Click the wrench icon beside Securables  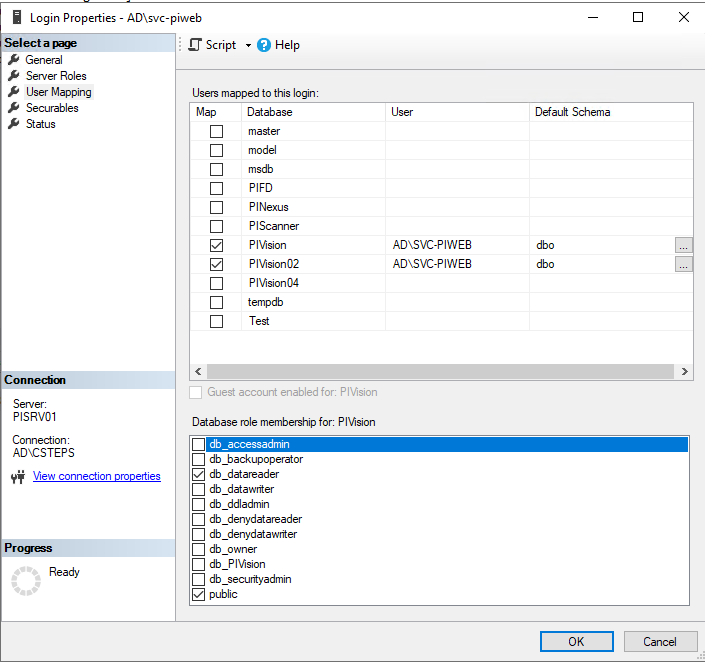[x=14, y=108]
